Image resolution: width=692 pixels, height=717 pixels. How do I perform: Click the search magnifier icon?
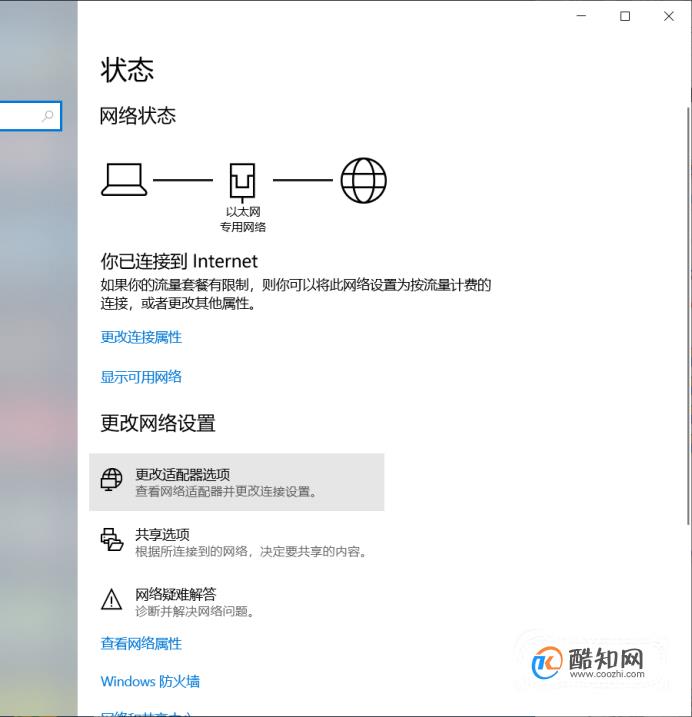tap(48, 116)
